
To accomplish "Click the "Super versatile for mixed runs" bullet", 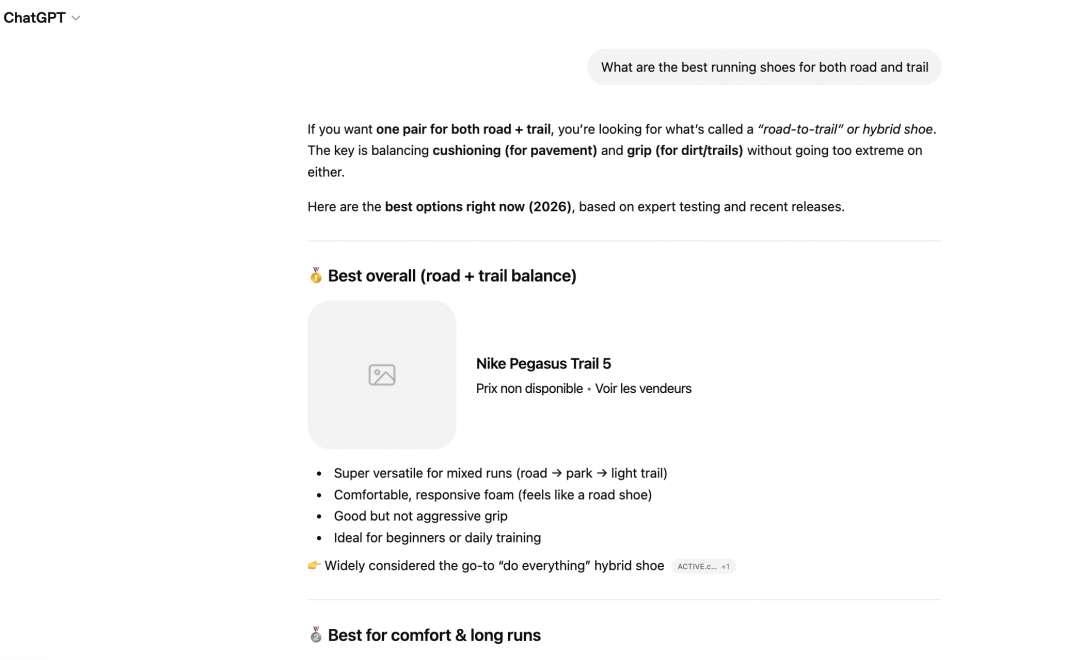I will tap(500, 473).
